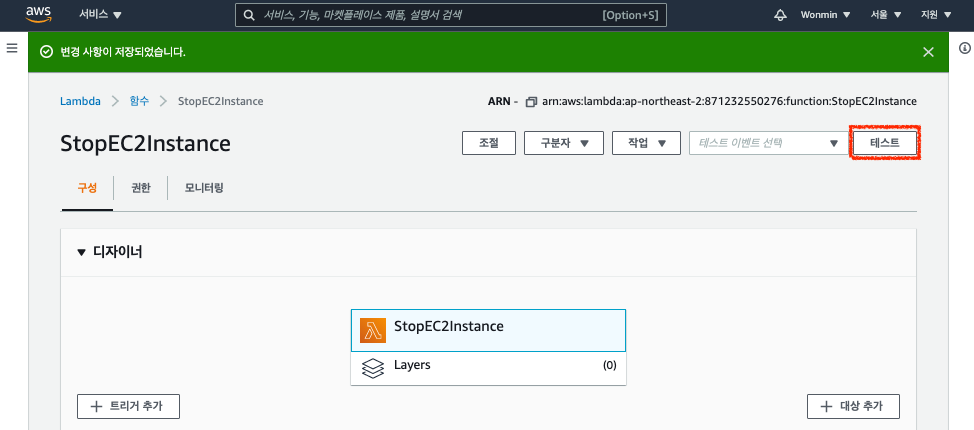Click the Layers stack icon
Image resolution: width=974 pixels, height=430 pixels.
[373, 368]
